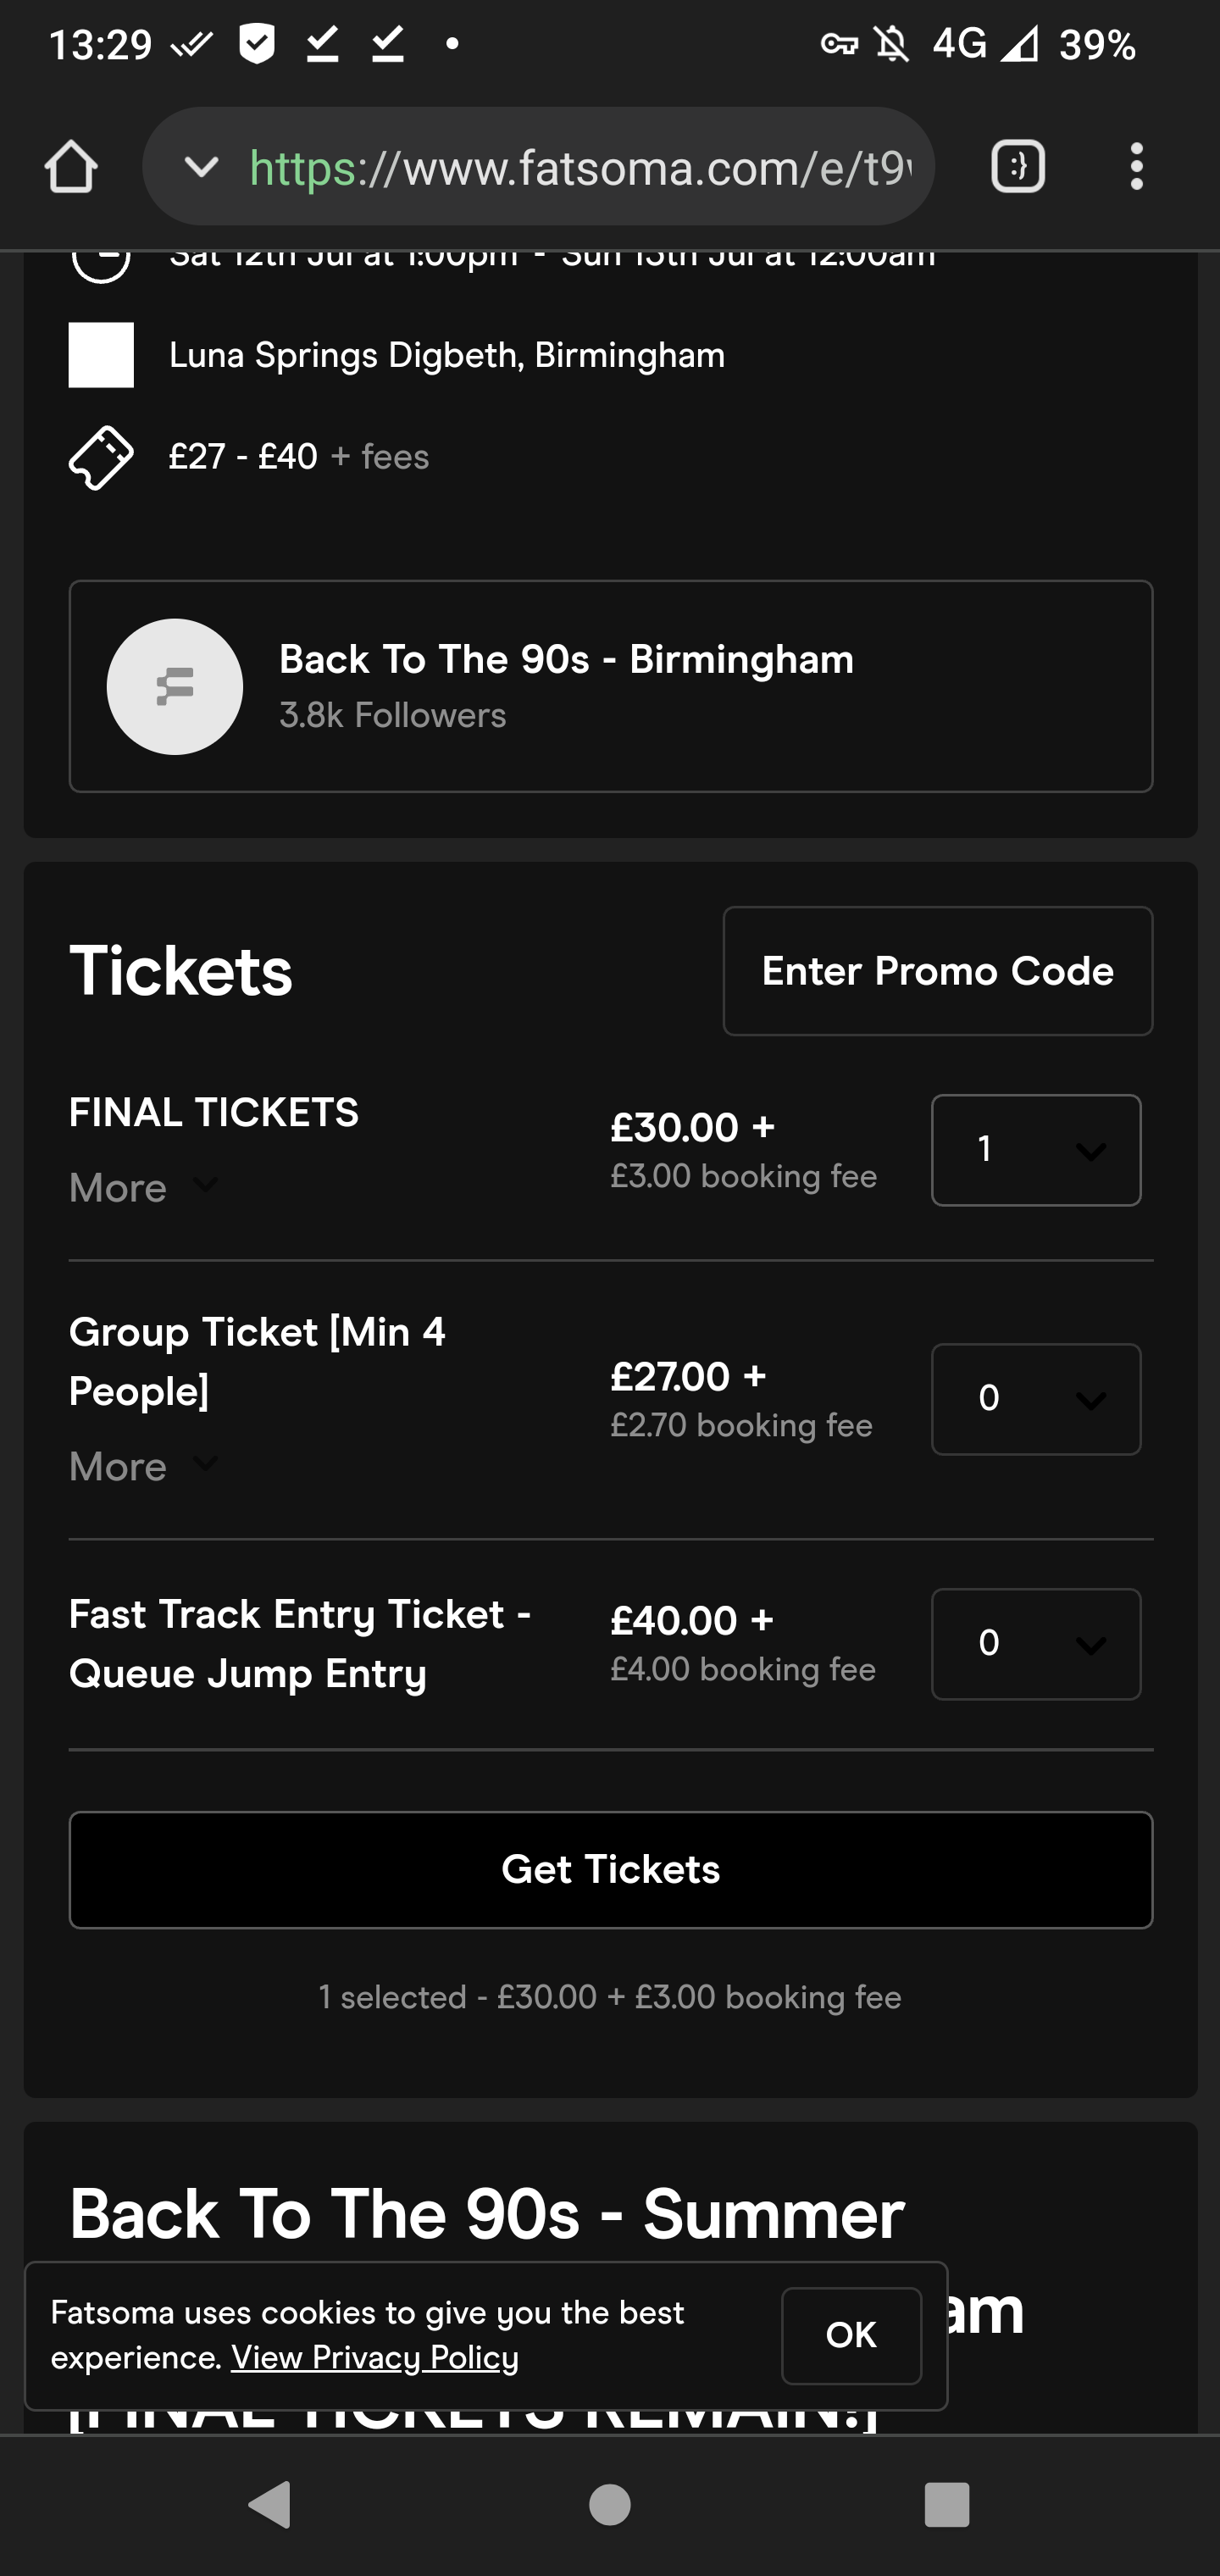Tap the fatsoma URL address field

(580, 167)
